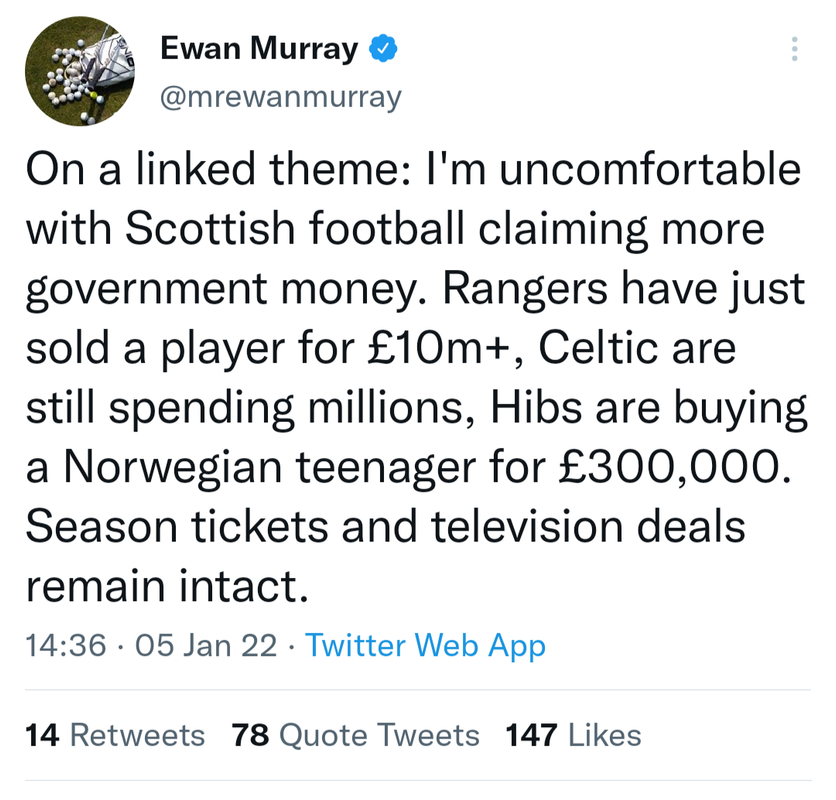Screen dimensions: 836x800
Task: Click the Ewan Murray display name
Action: point(258,49)
